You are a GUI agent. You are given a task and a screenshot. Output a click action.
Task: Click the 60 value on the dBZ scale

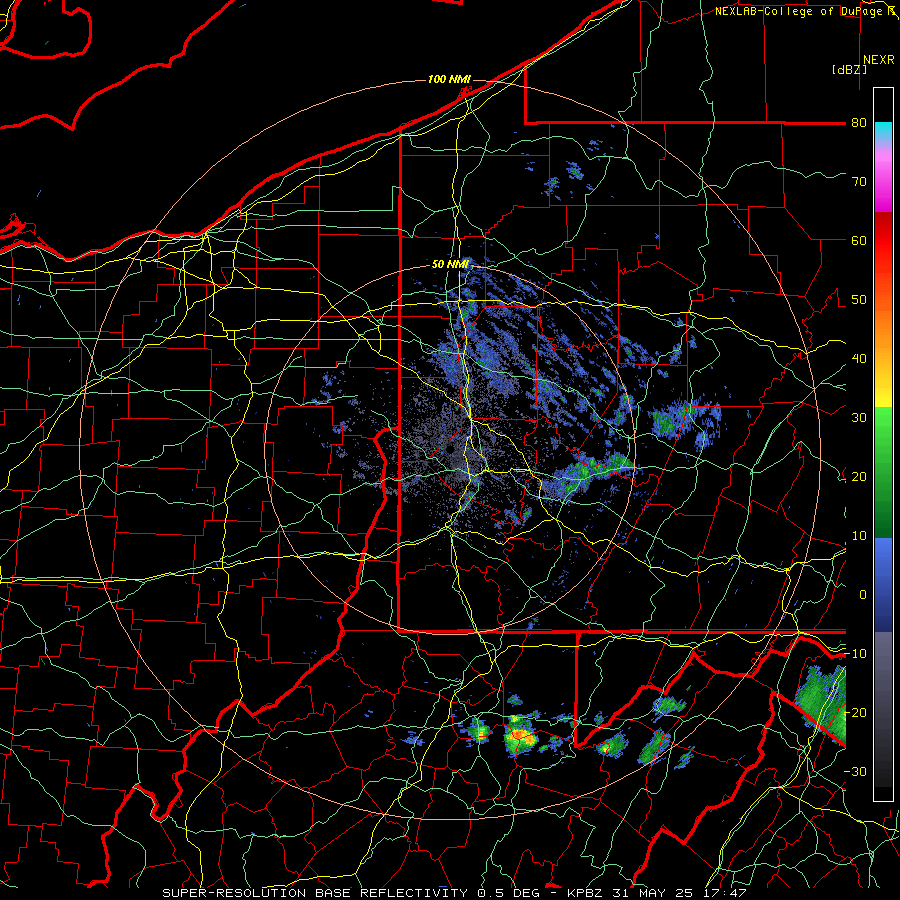click(859, 240)
